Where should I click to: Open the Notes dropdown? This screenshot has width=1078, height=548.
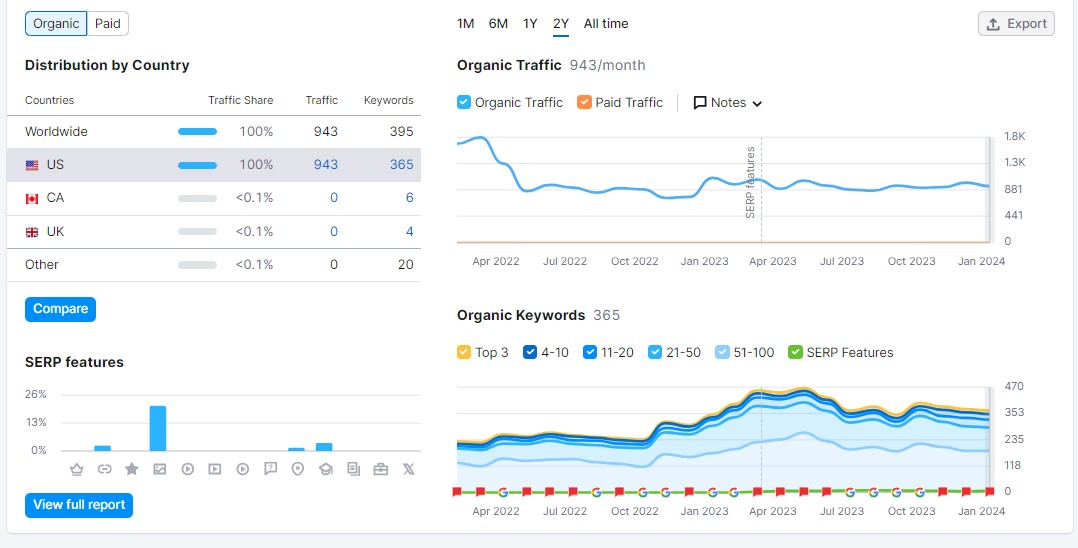[728, 102]
